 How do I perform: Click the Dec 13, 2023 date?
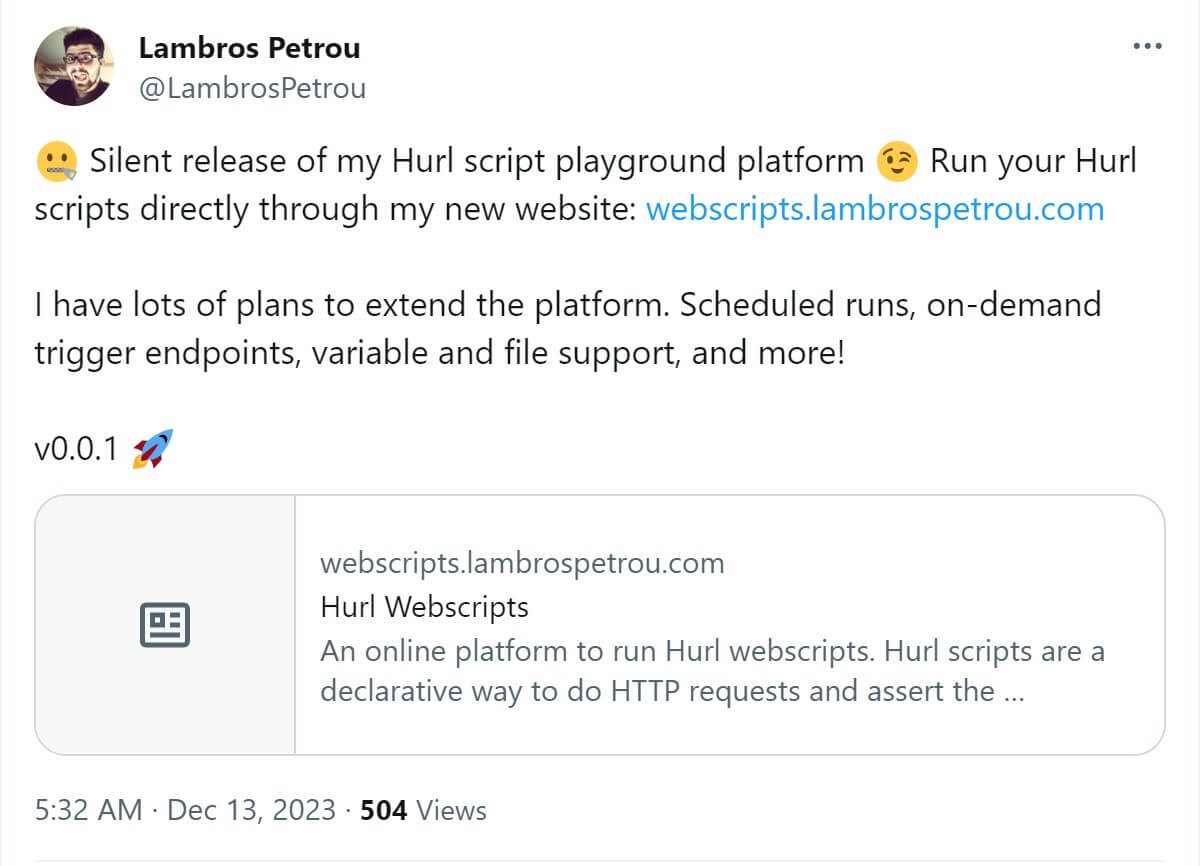251,809
